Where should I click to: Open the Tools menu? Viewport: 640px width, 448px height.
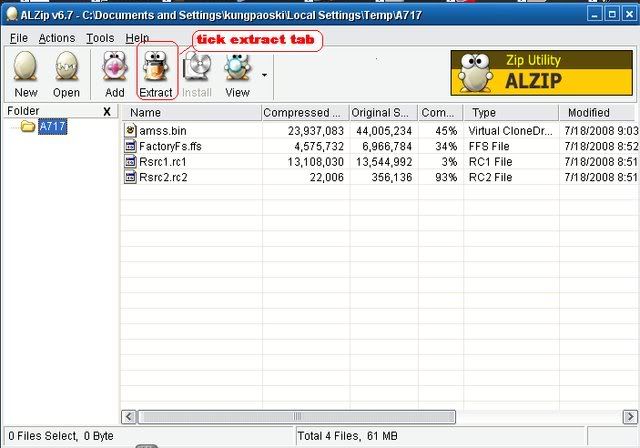(100, 38)
